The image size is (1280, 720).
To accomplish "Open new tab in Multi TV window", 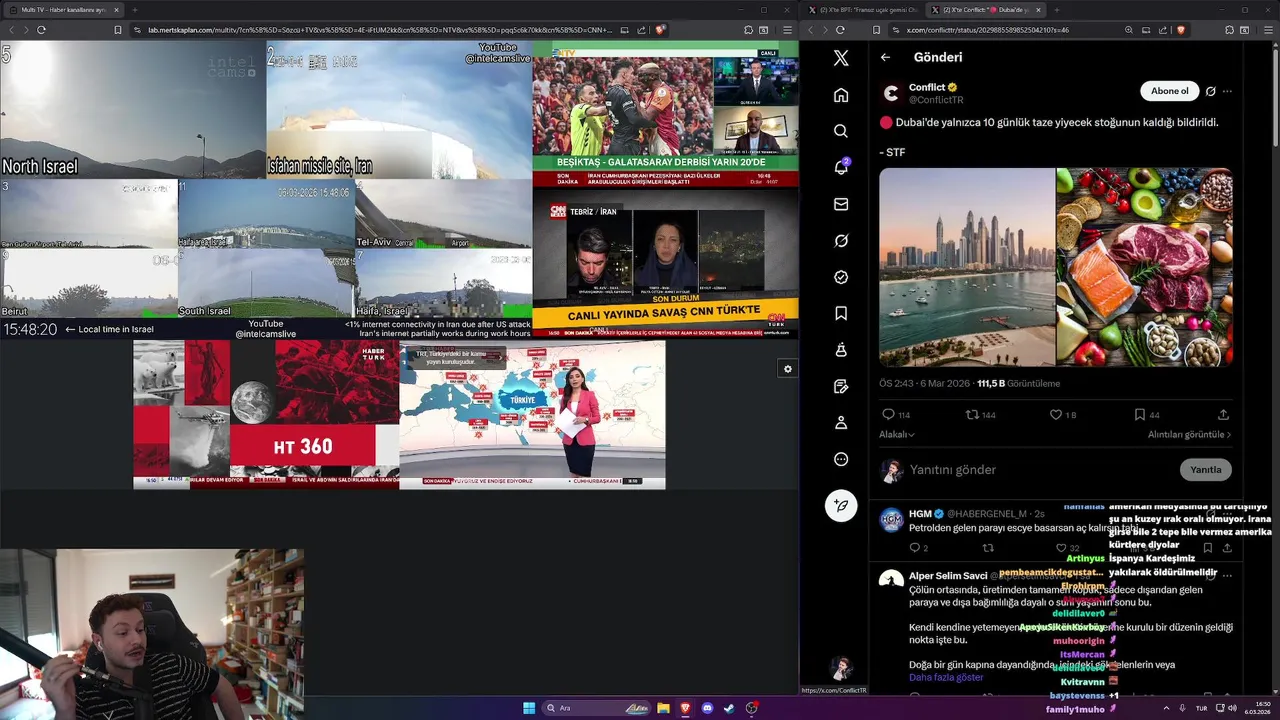I will [x=134, y=9].
